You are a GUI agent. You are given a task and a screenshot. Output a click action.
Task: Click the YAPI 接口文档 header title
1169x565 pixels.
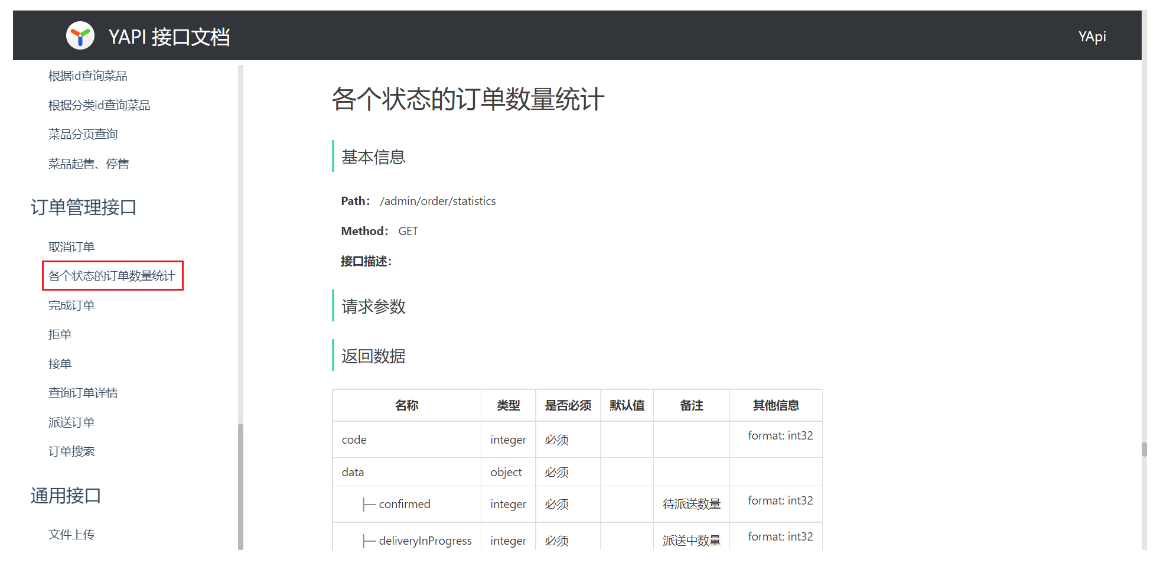point(169,37)
